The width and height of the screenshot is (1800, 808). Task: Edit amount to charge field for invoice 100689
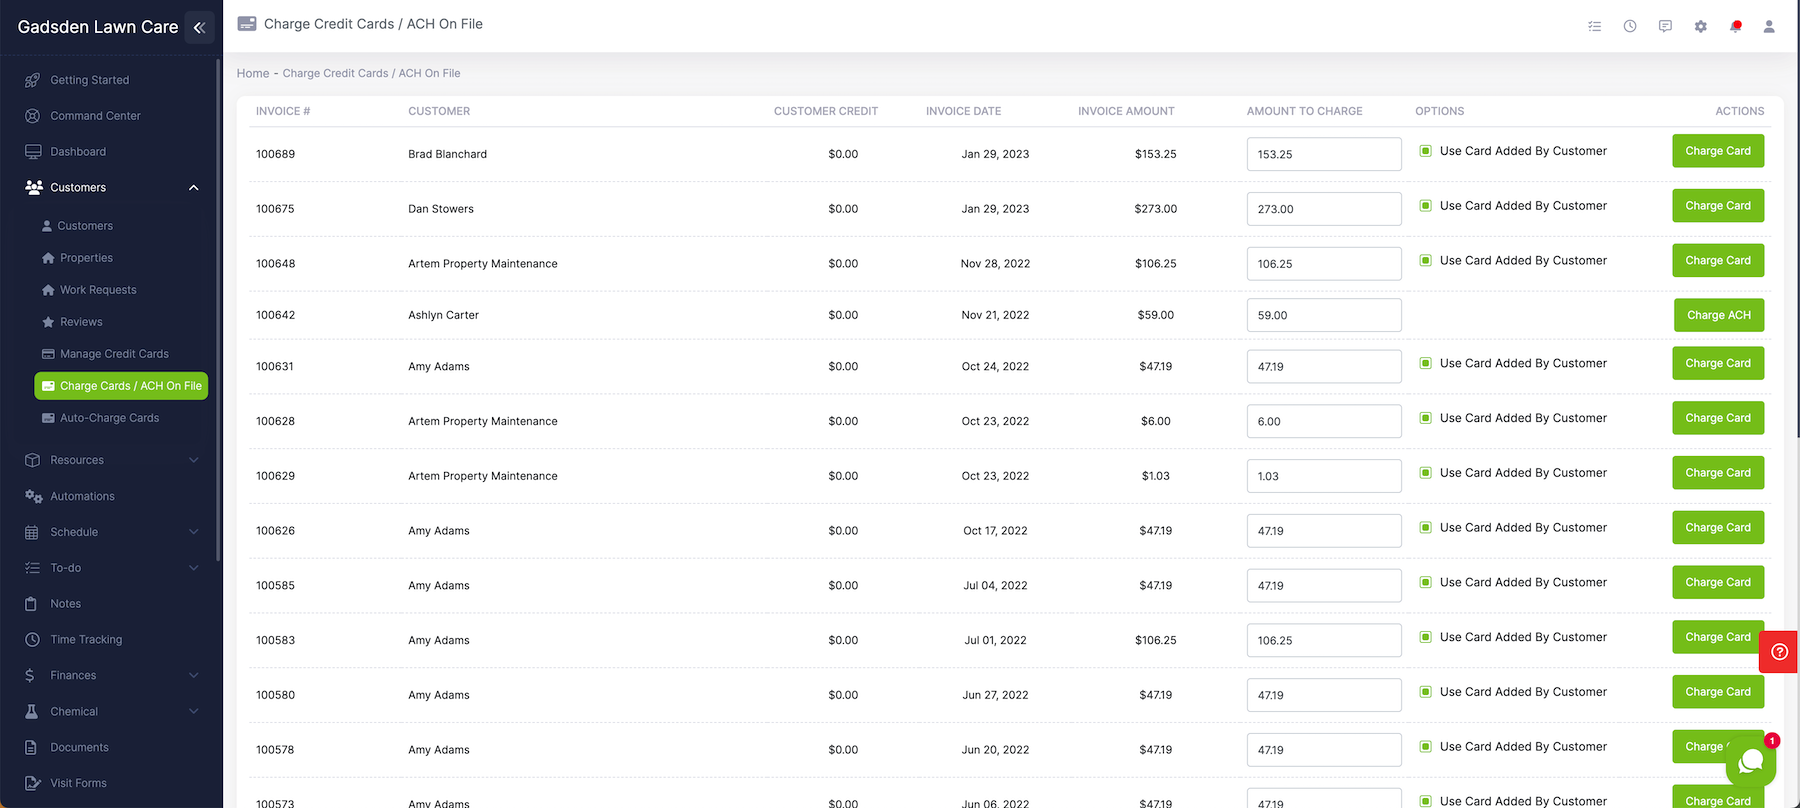click(x=1323, y=154)
